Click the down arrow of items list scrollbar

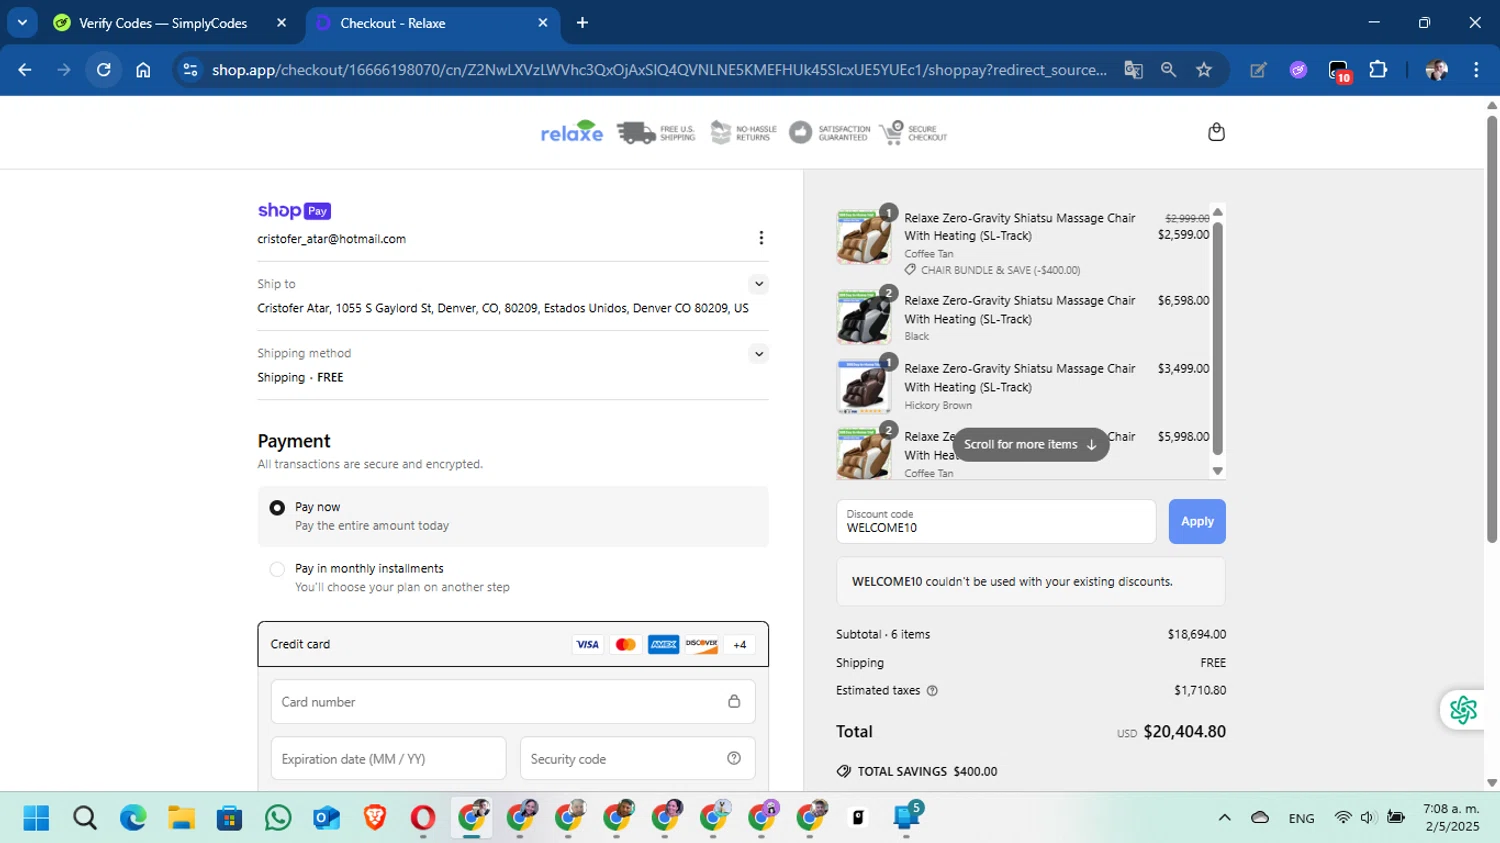1217,470
